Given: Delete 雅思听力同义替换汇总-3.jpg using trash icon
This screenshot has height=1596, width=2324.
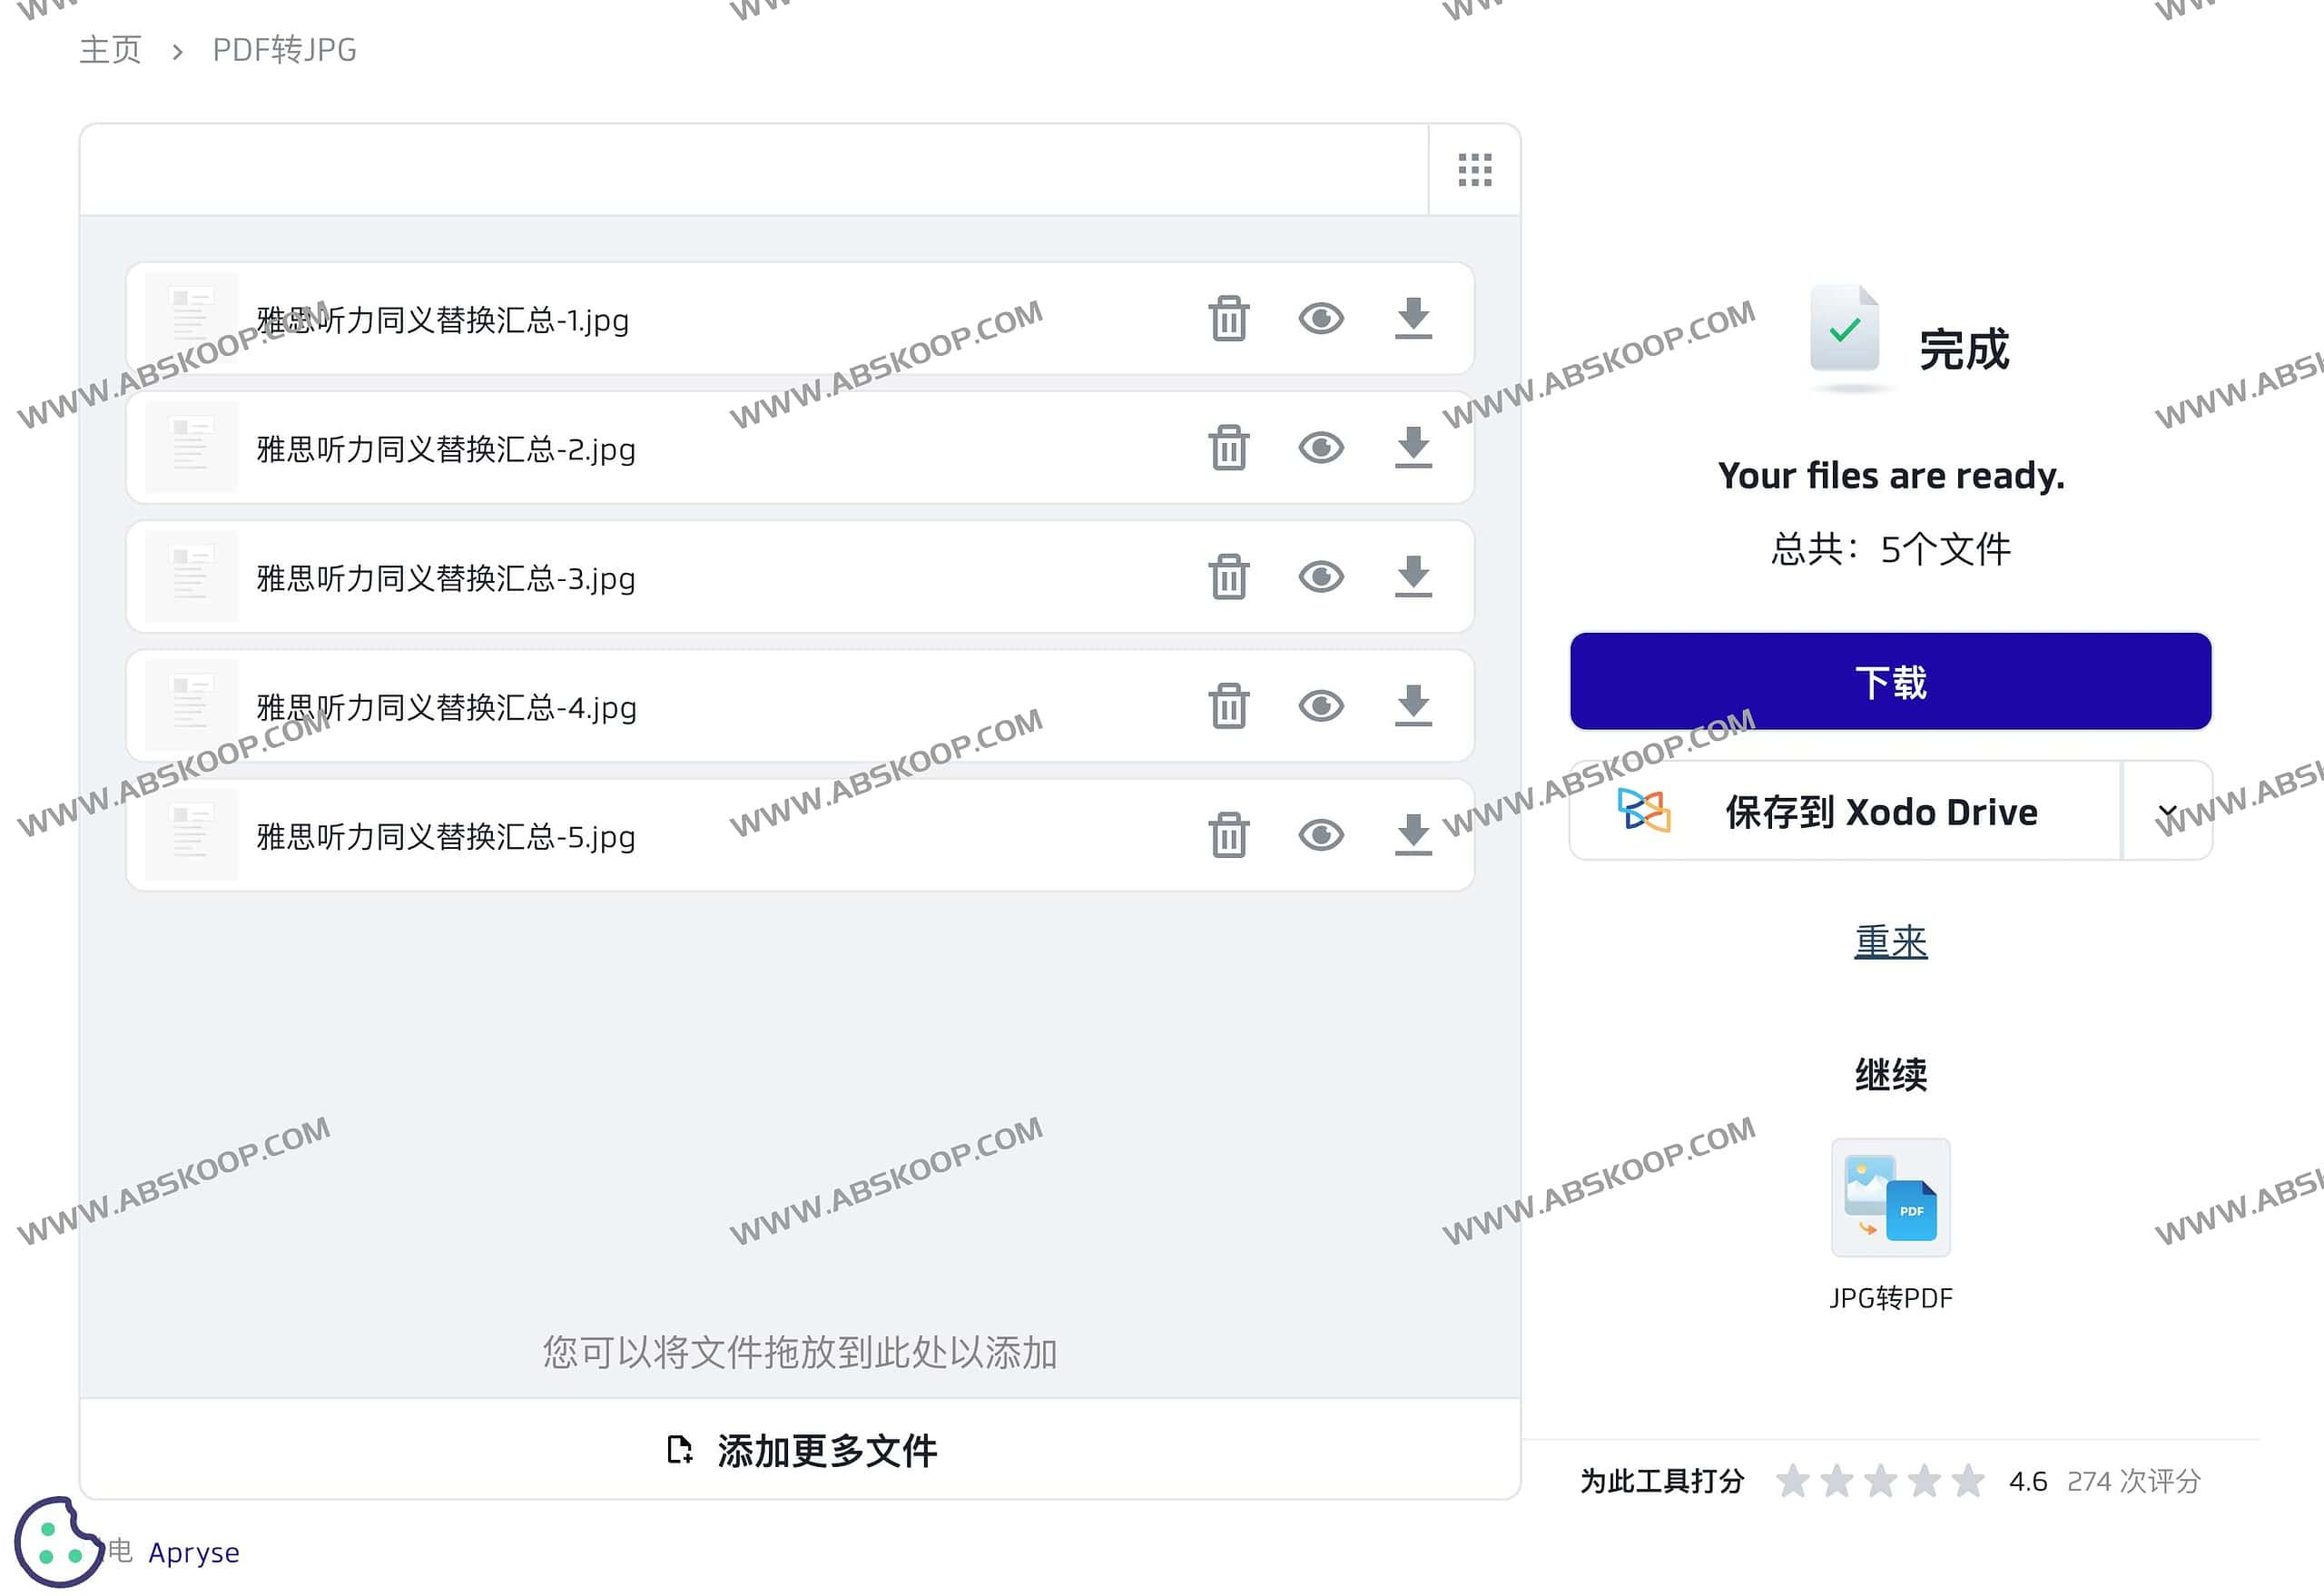Looking at the screenshot, I should pos(1229,577).
